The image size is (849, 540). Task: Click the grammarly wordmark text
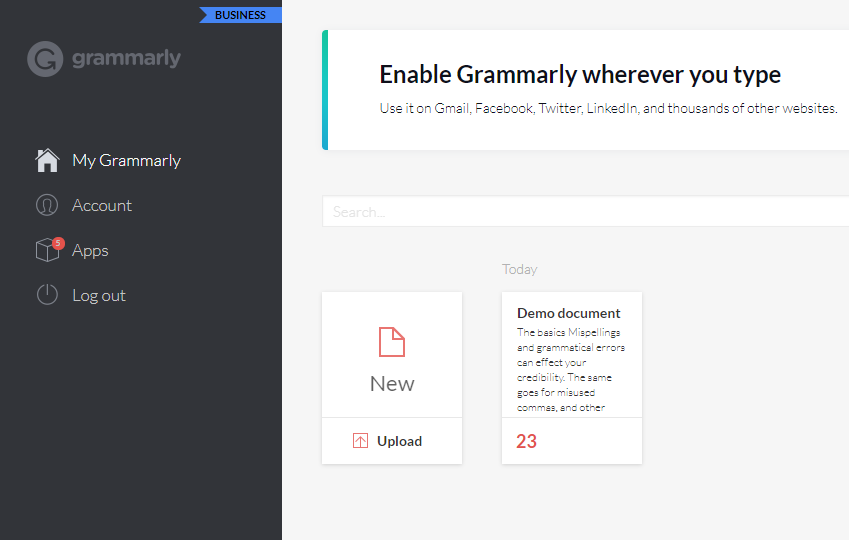pos(126,58)
